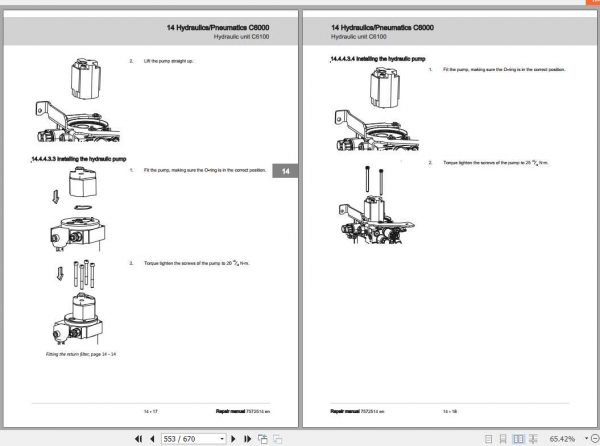The width and height of the screenshot is (600, 446).
Task: Click the greyed next view icon
Action: click(277, 439)
